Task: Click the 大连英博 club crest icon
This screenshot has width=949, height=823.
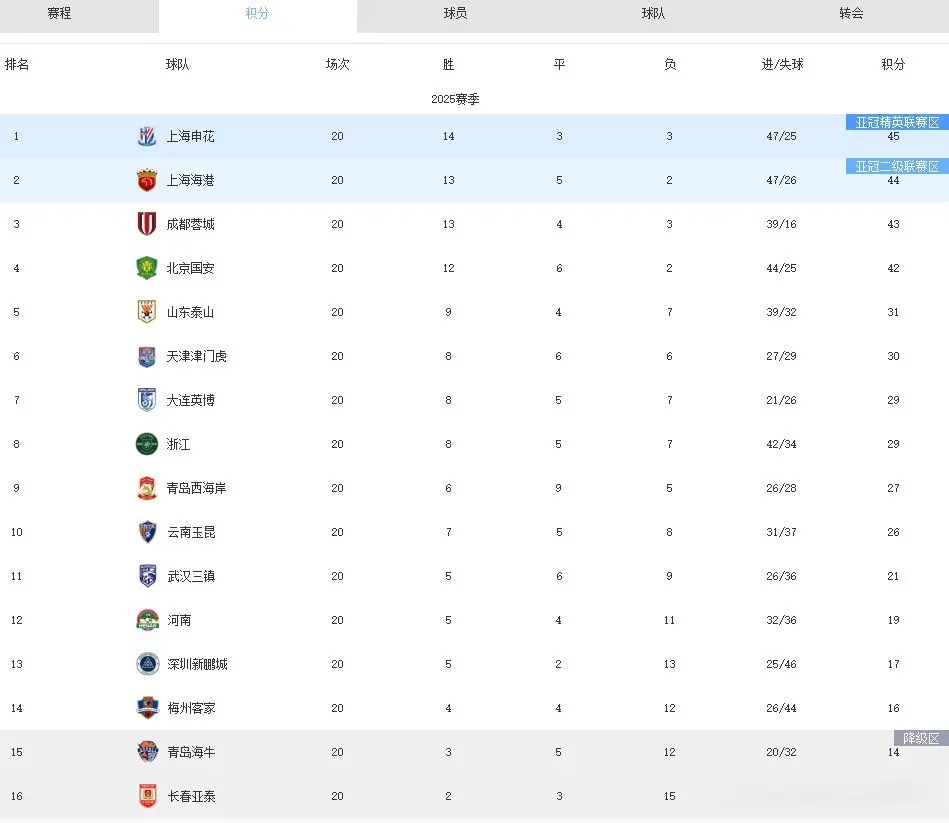Action: tap(147, 401)
